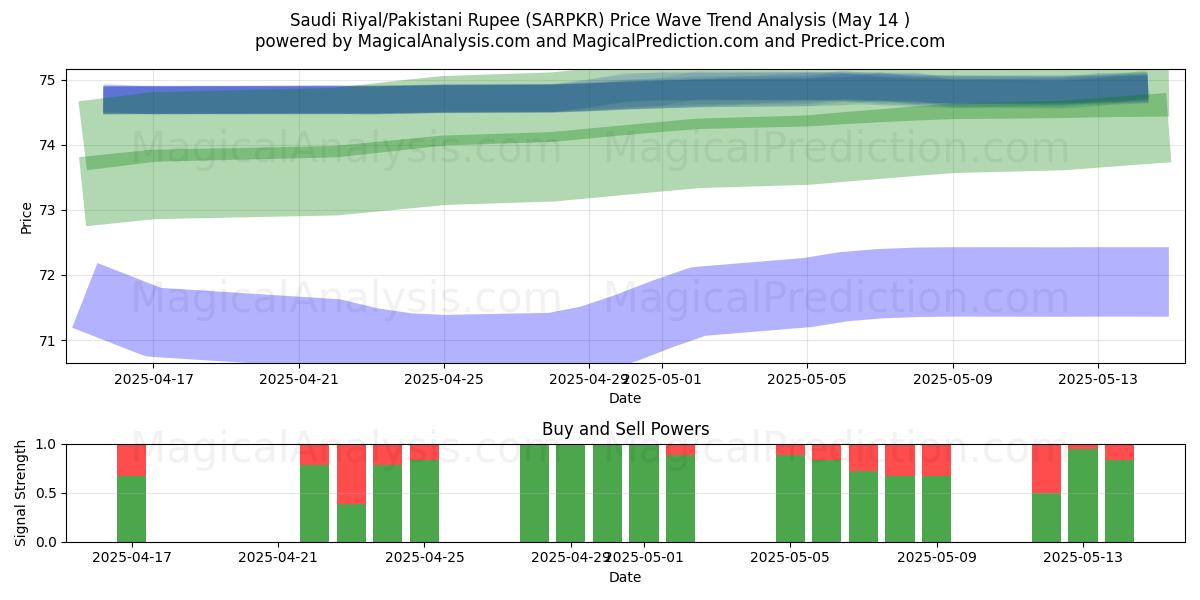The height and width of the screenshot is (600, 1200).
Task: Click 2025-04-21 tick label on bar chart
Action: [278, 558]
